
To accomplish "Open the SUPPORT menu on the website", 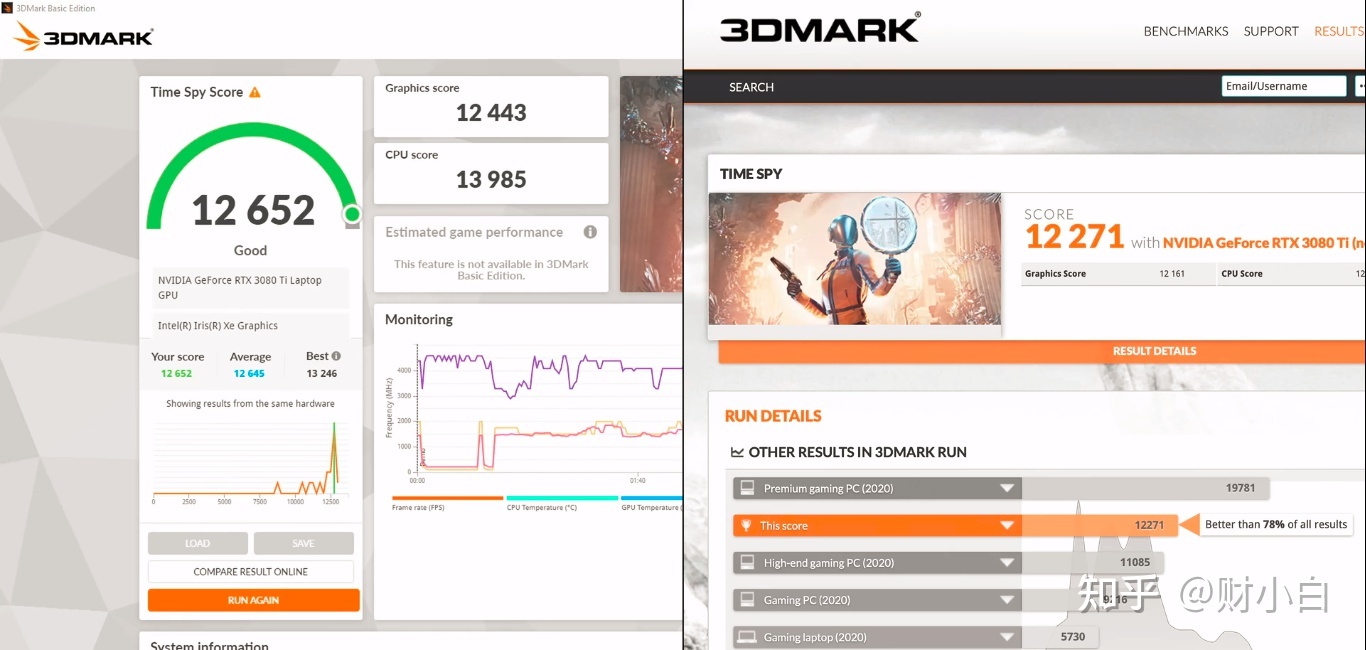I will coord(1271,31).
